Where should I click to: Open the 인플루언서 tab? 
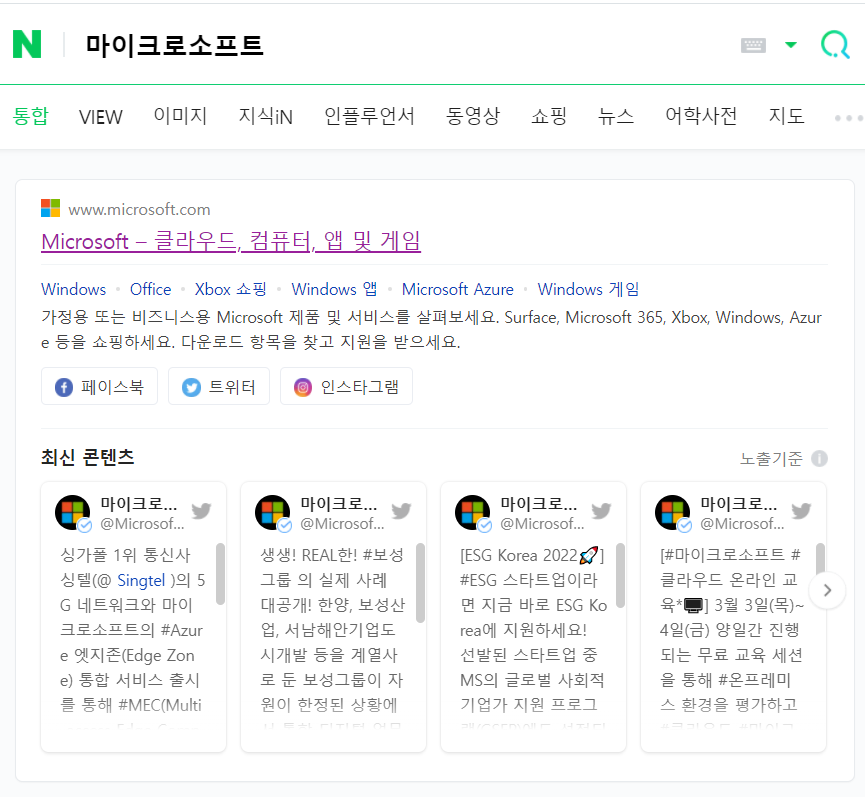369,116
